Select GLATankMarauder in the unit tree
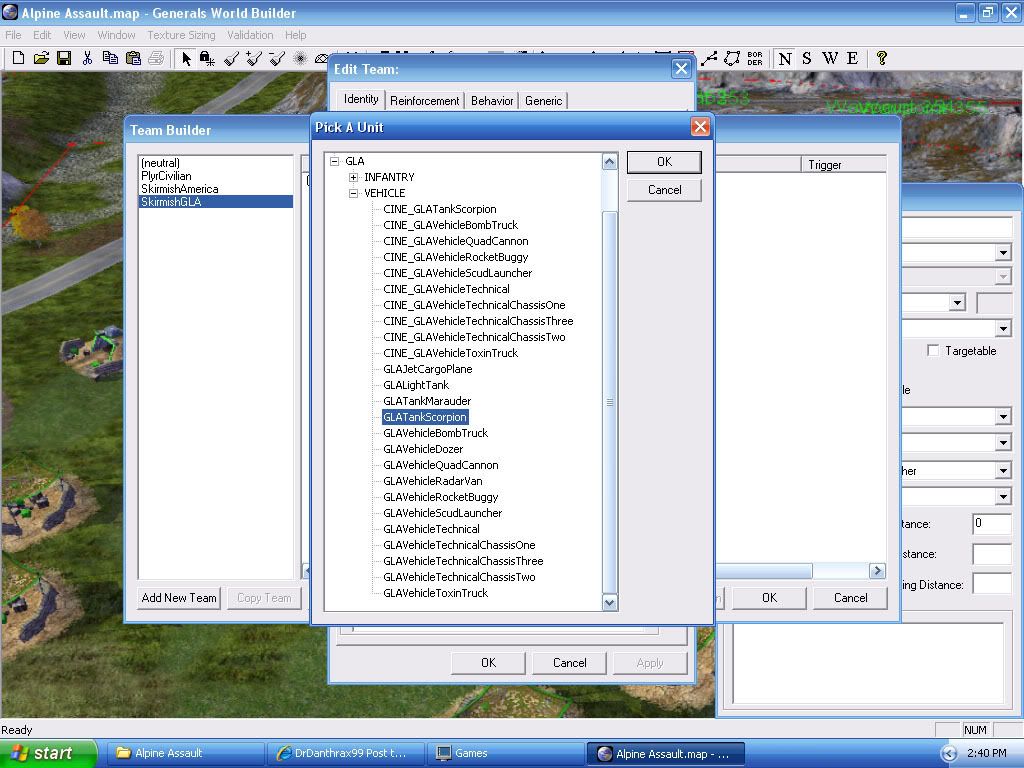1024x768 pixels. click(x=427, y=401)
